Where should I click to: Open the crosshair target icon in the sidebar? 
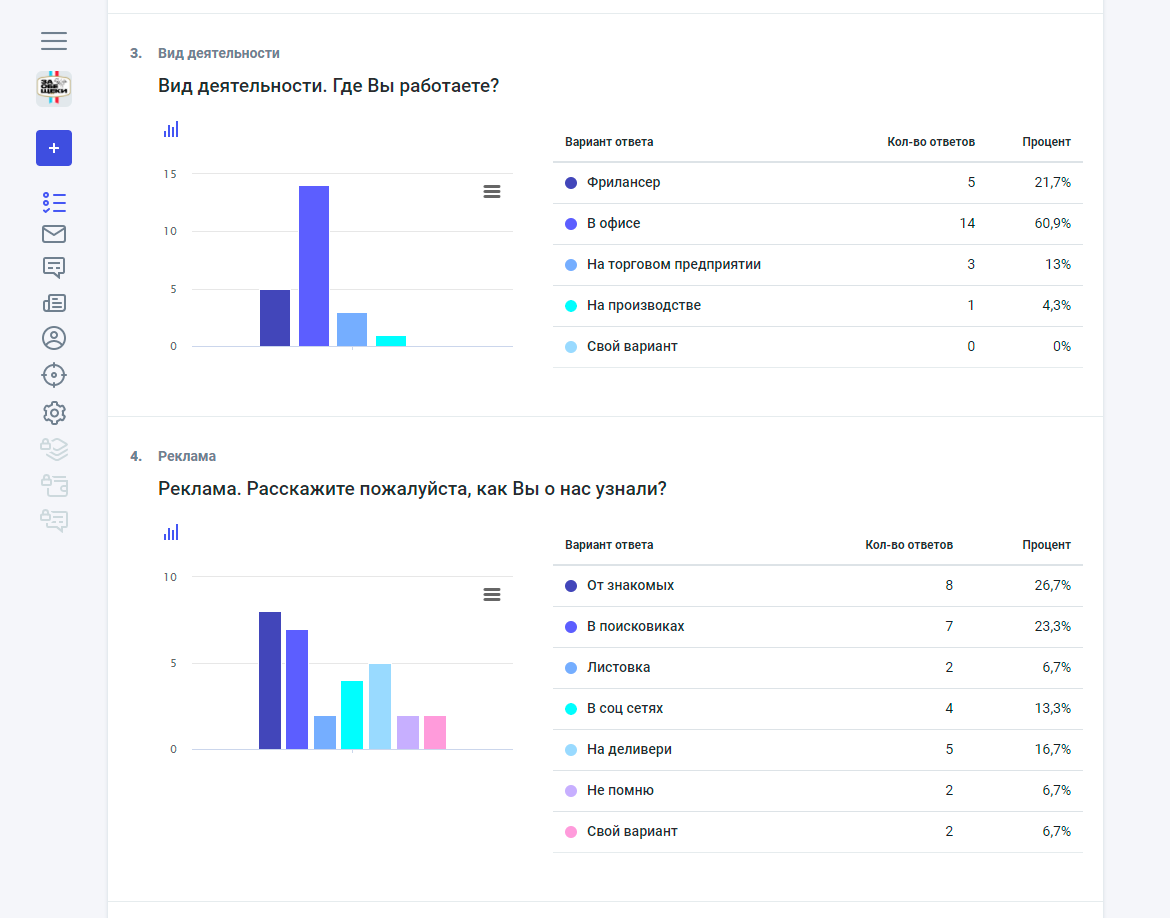(54, 375)
